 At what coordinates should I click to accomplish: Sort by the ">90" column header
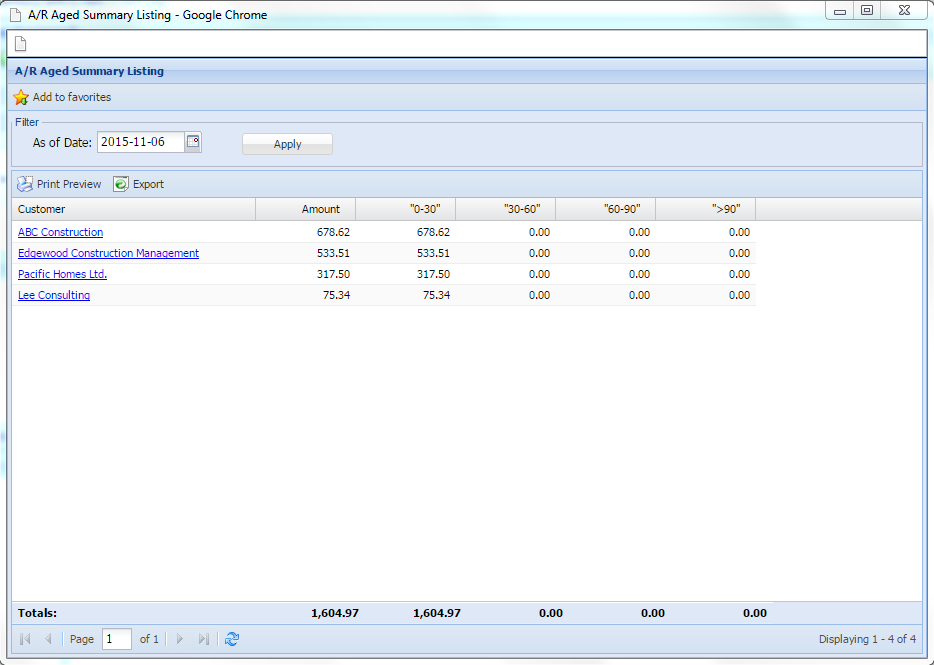tap(705, 209)
